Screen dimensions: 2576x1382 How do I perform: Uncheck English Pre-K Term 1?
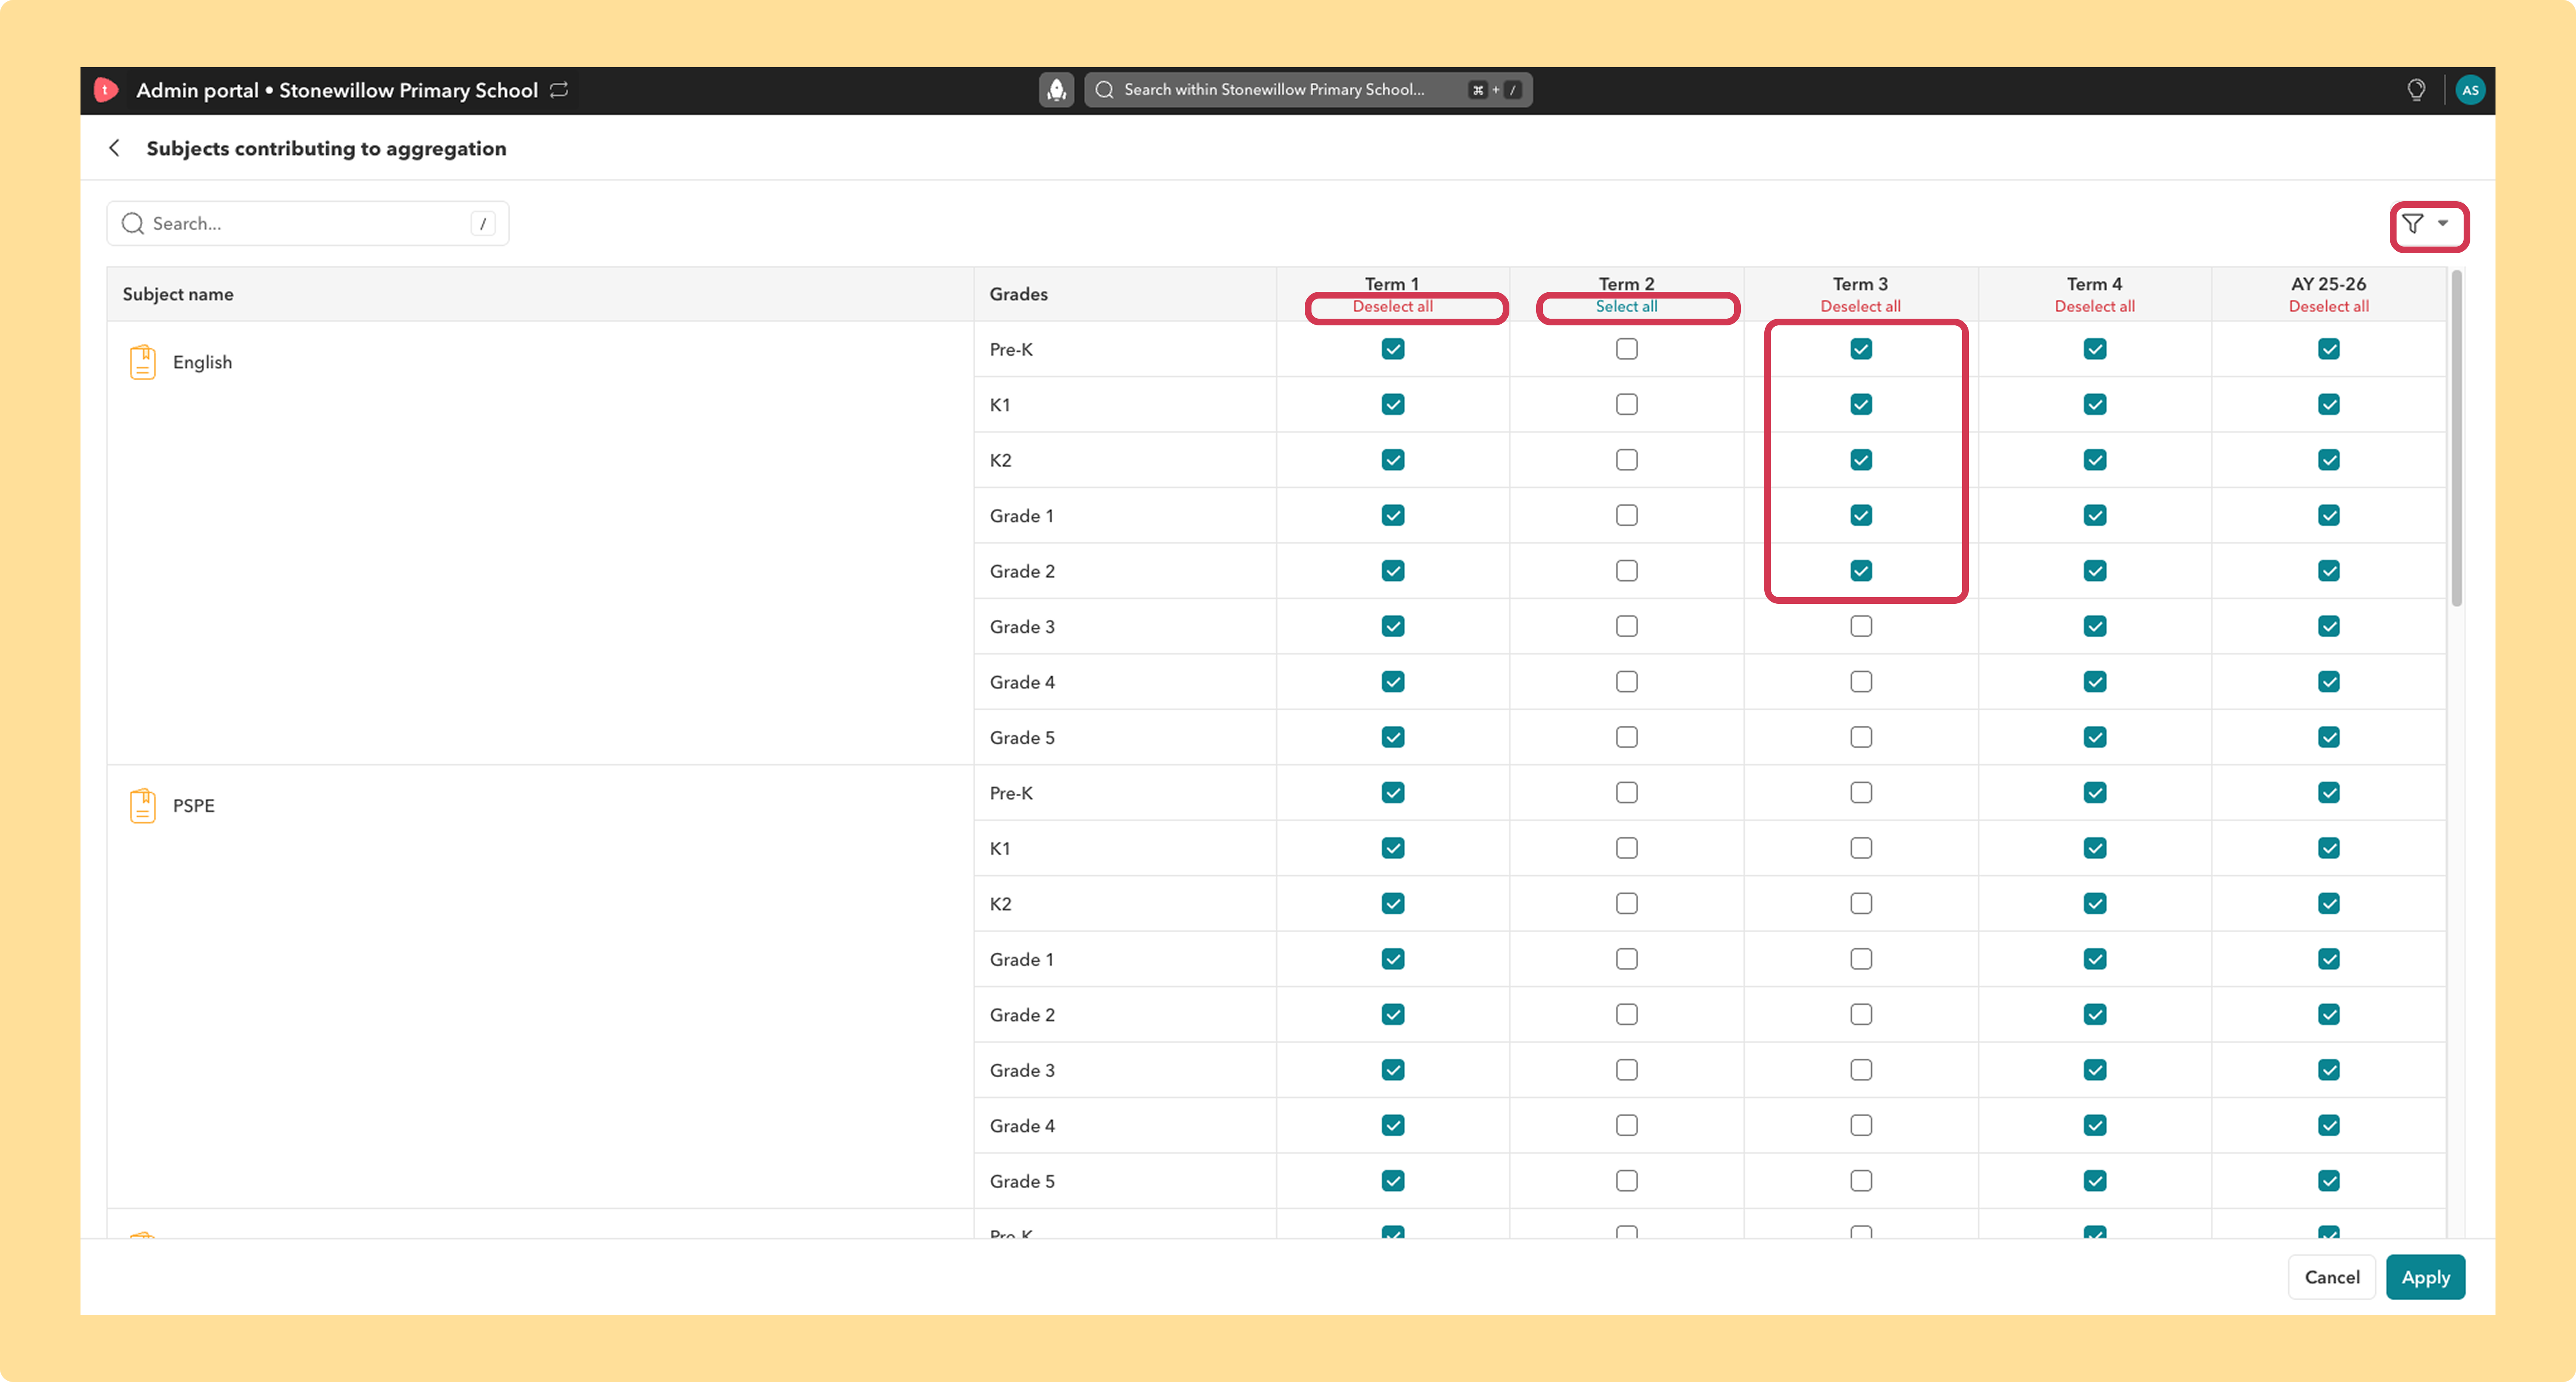1393,349
